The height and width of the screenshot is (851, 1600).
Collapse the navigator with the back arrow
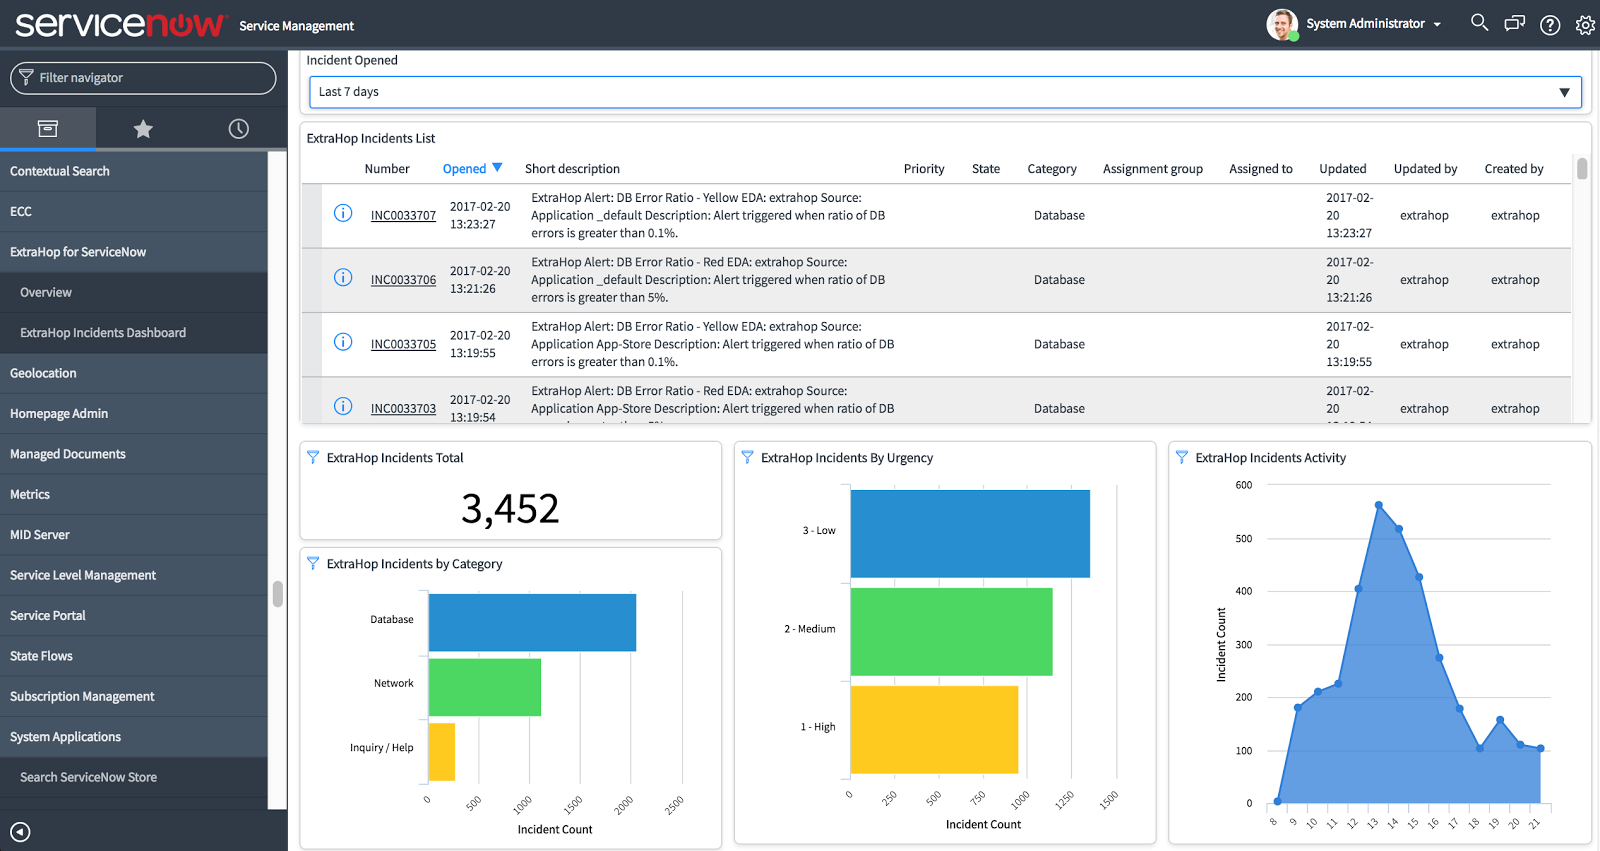20,832
